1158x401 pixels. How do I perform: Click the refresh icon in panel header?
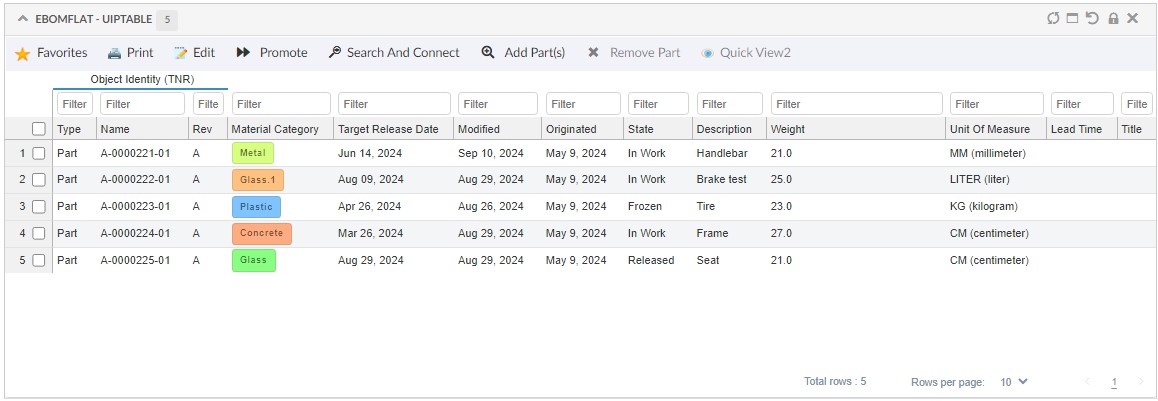point(1053,18)
